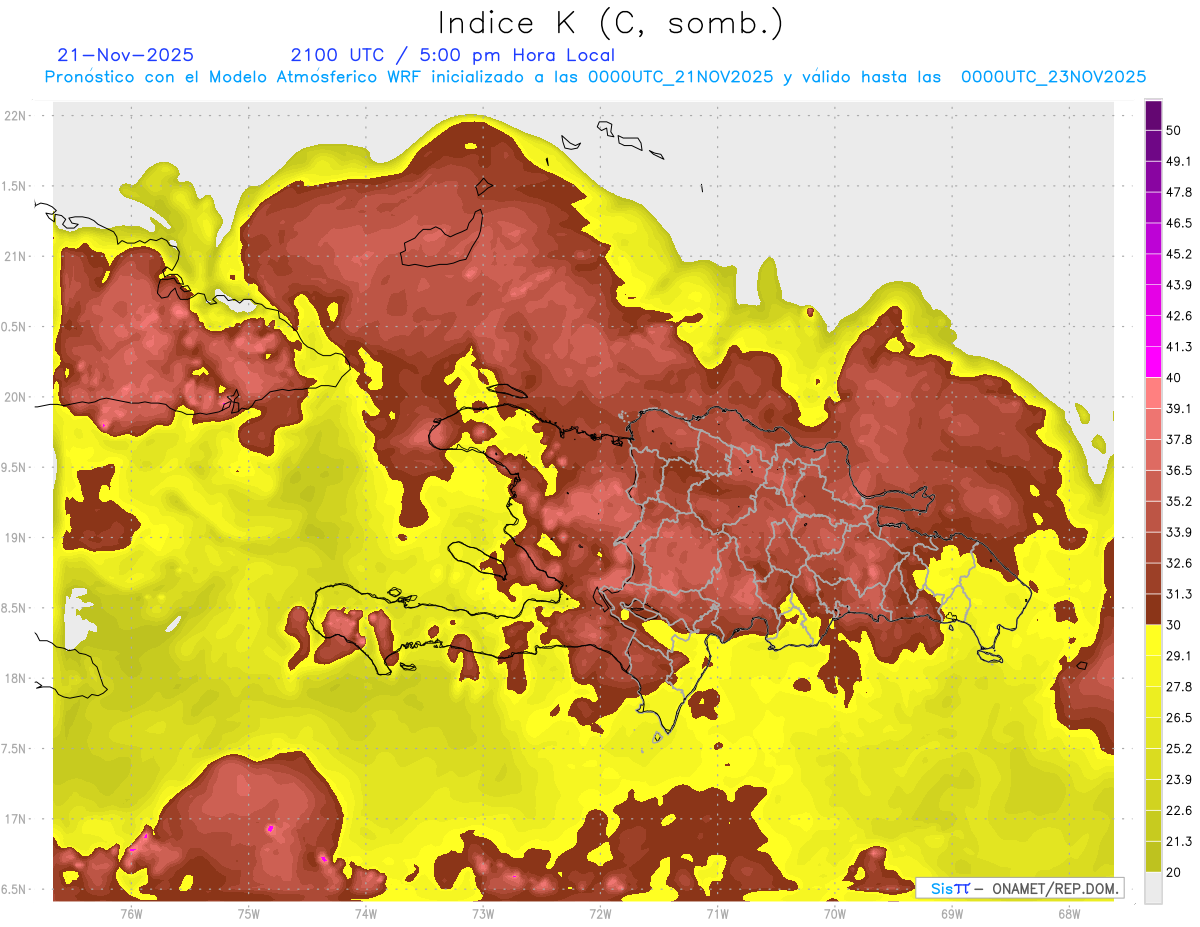The width and height of the screenshot is (1200, 927).
Task: Click the '73W' longitude label
Action: click(x=483, y=913)
